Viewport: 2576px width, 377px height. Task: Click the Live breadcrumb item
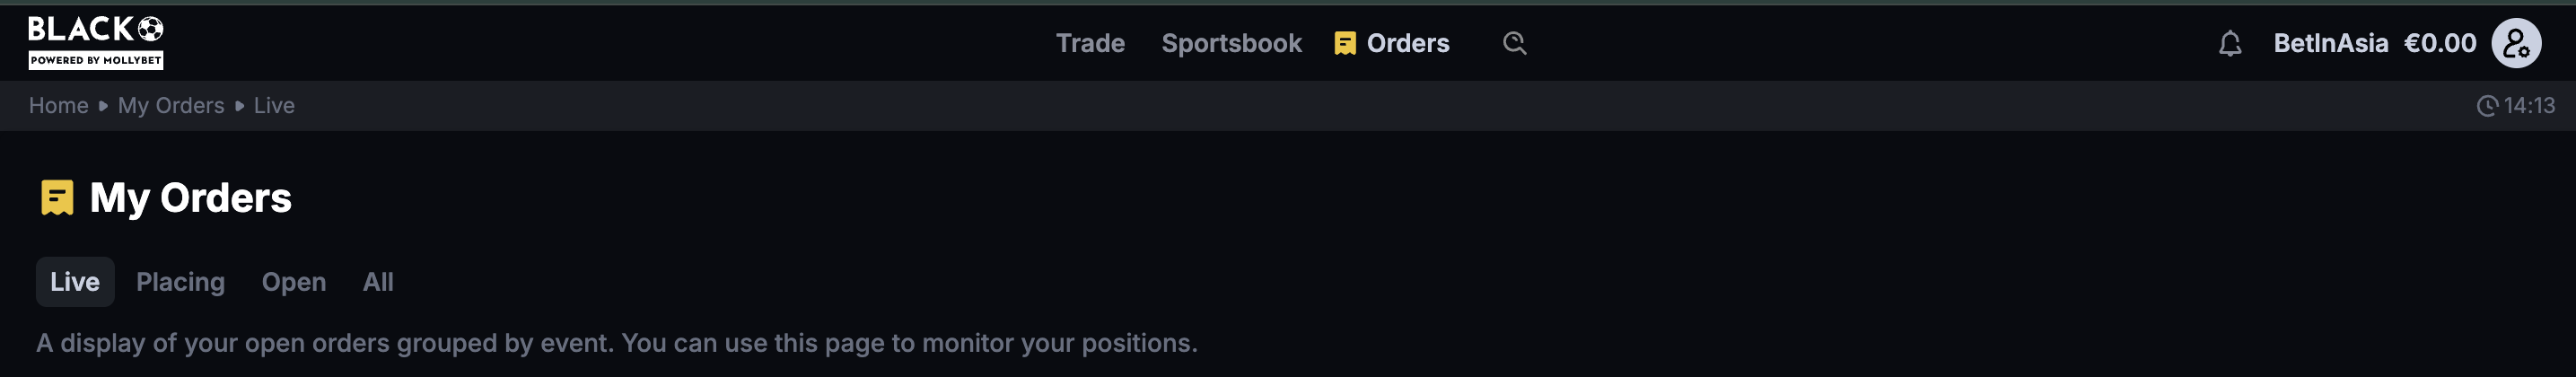coord(274,106)
